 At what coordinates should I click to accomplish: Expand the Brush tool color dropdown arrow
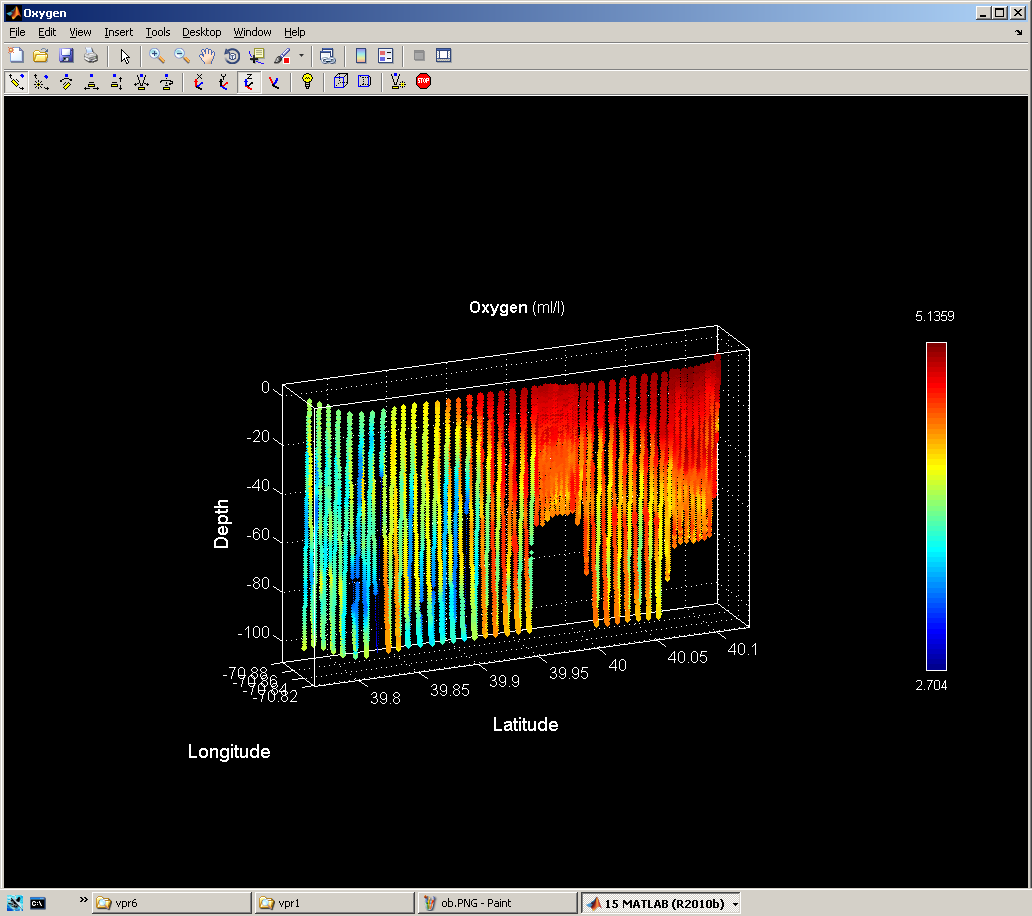[301, 56]
